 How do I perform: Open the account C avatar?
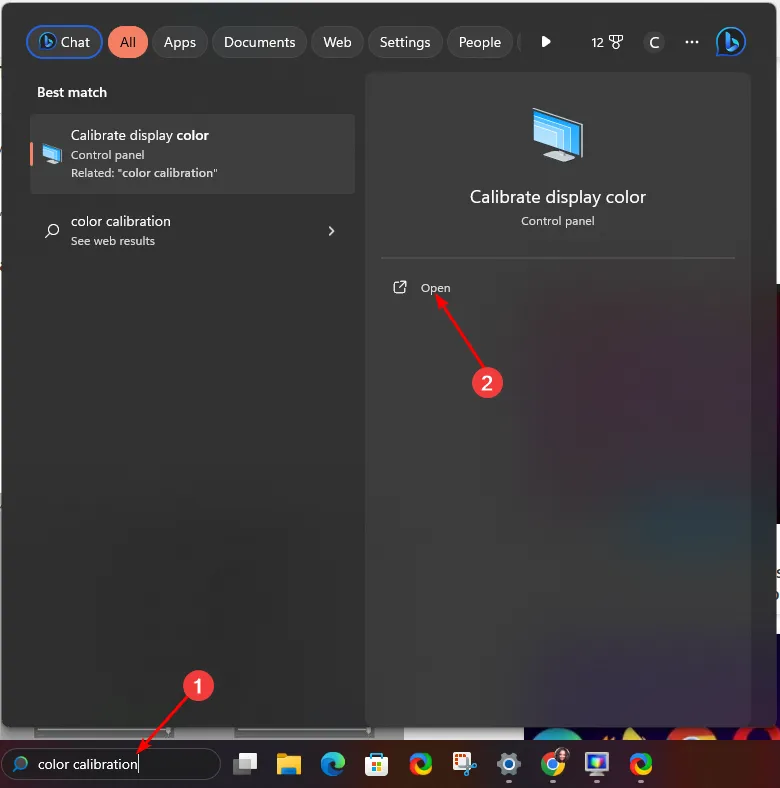pos(654,42)
